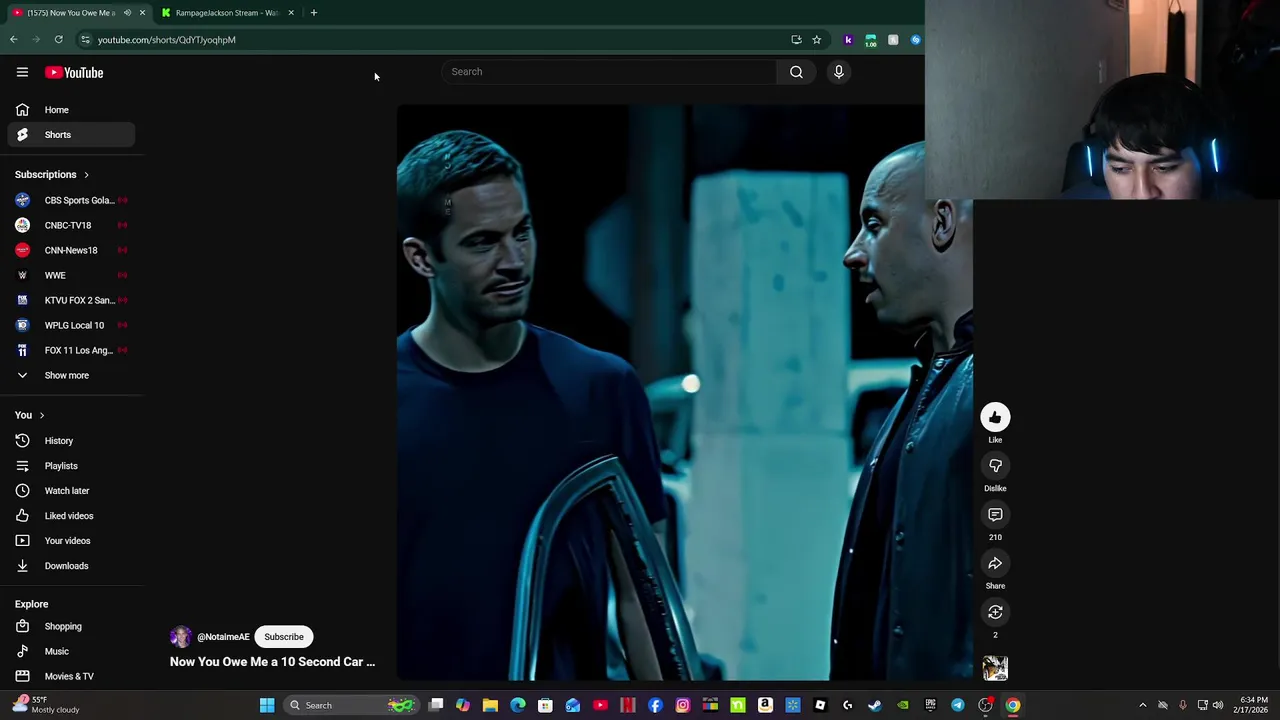Click the search magnifier button
The height and width of the screenshot is (720, 1280).
tap(796, 72)
